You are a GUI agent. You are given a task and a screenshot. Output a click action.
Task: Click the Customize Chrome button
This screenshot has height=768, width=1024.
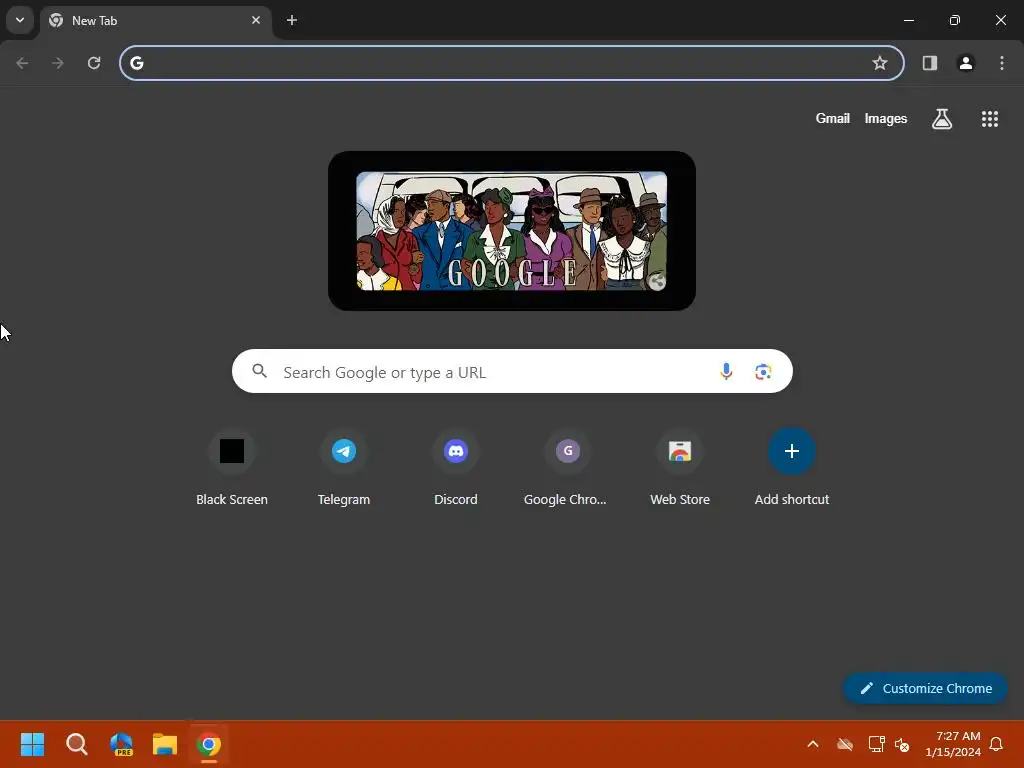(x=925, y=688)
